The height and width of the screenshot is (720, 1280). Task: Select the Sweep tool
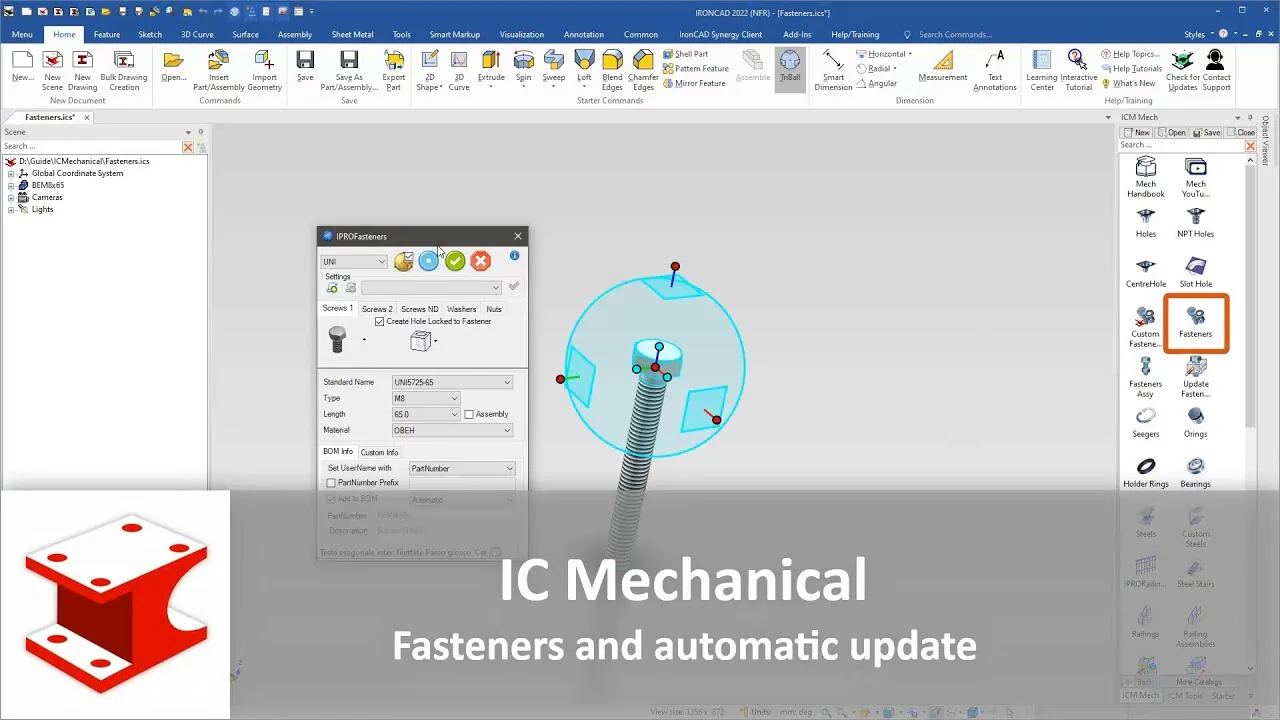554,69
